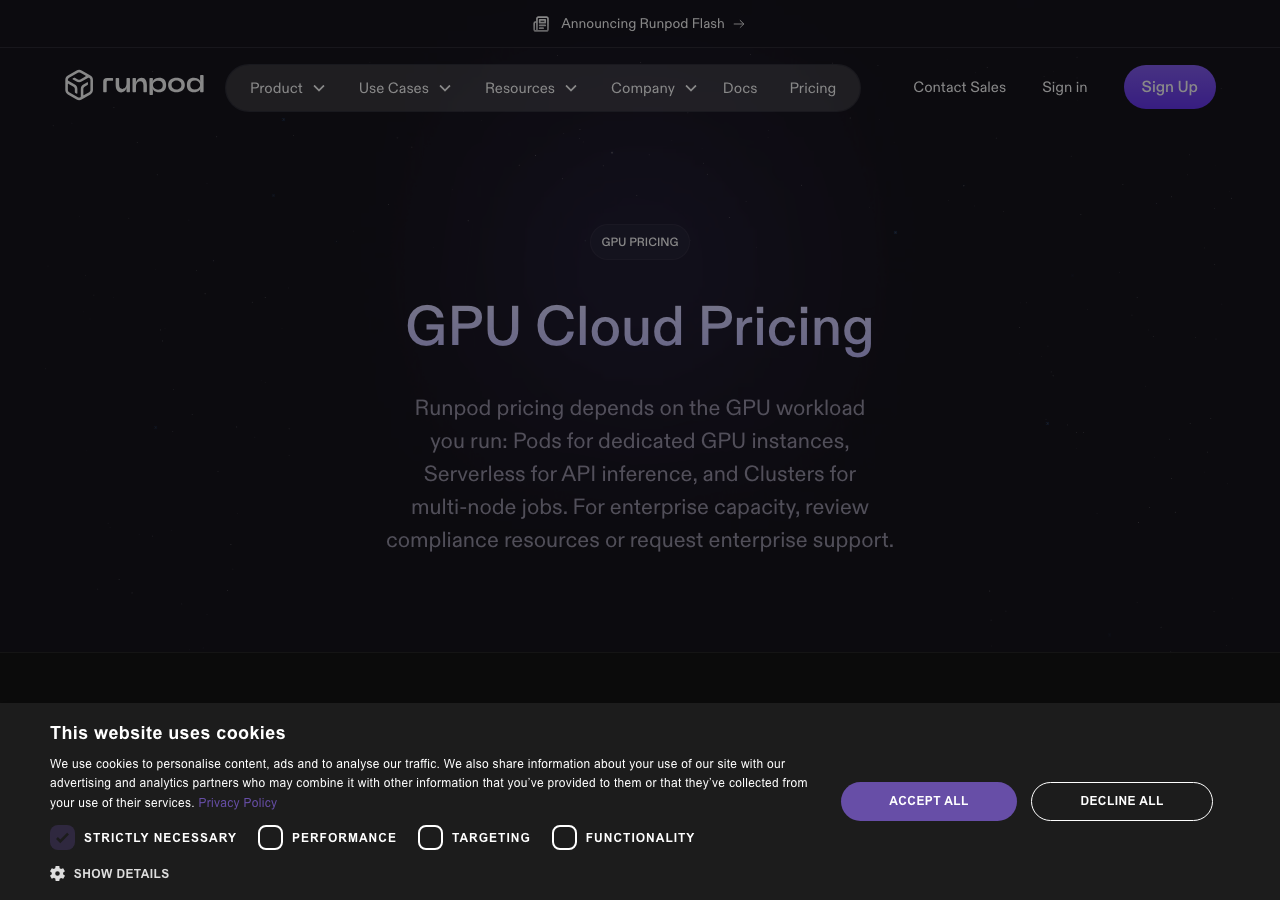Screen dimensions: 1280x900
Task: Open the Use Cases nav menu
Action: tap(405, 88)
